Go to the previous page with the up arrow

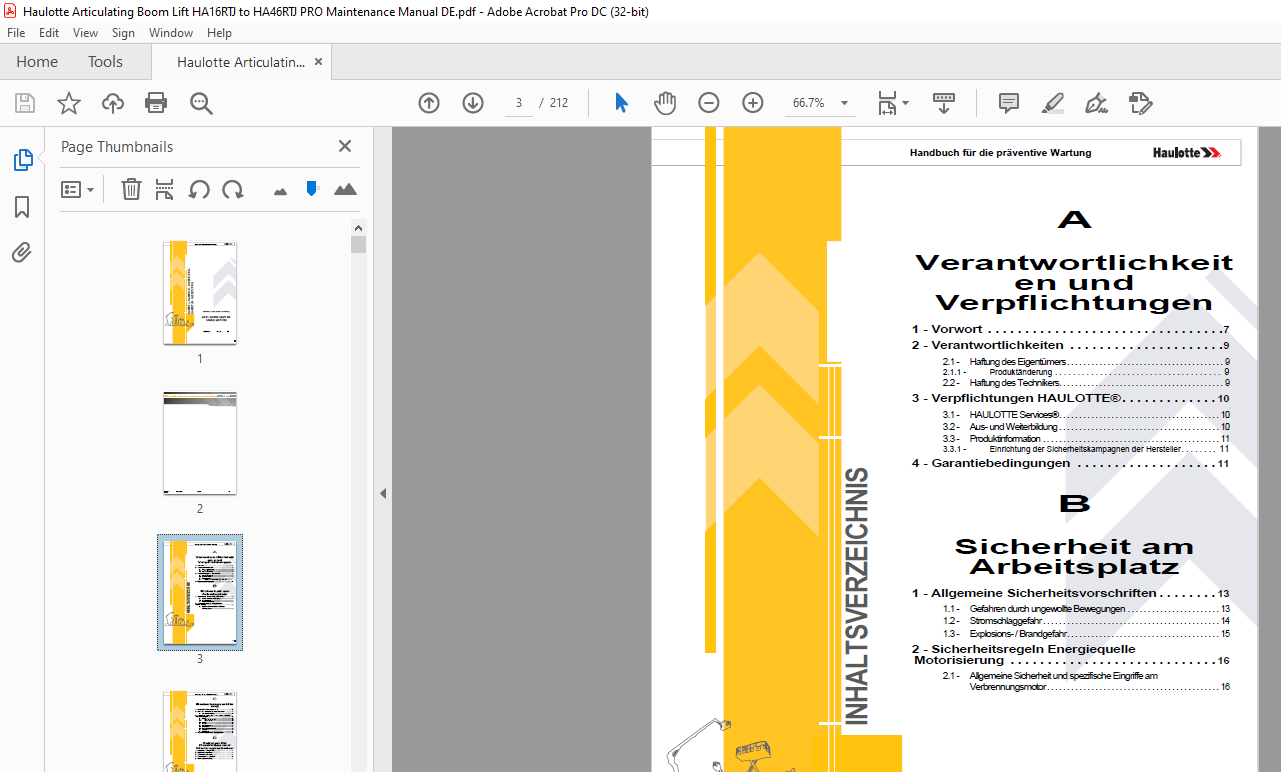pyautogui.click(x=429, y=103)
